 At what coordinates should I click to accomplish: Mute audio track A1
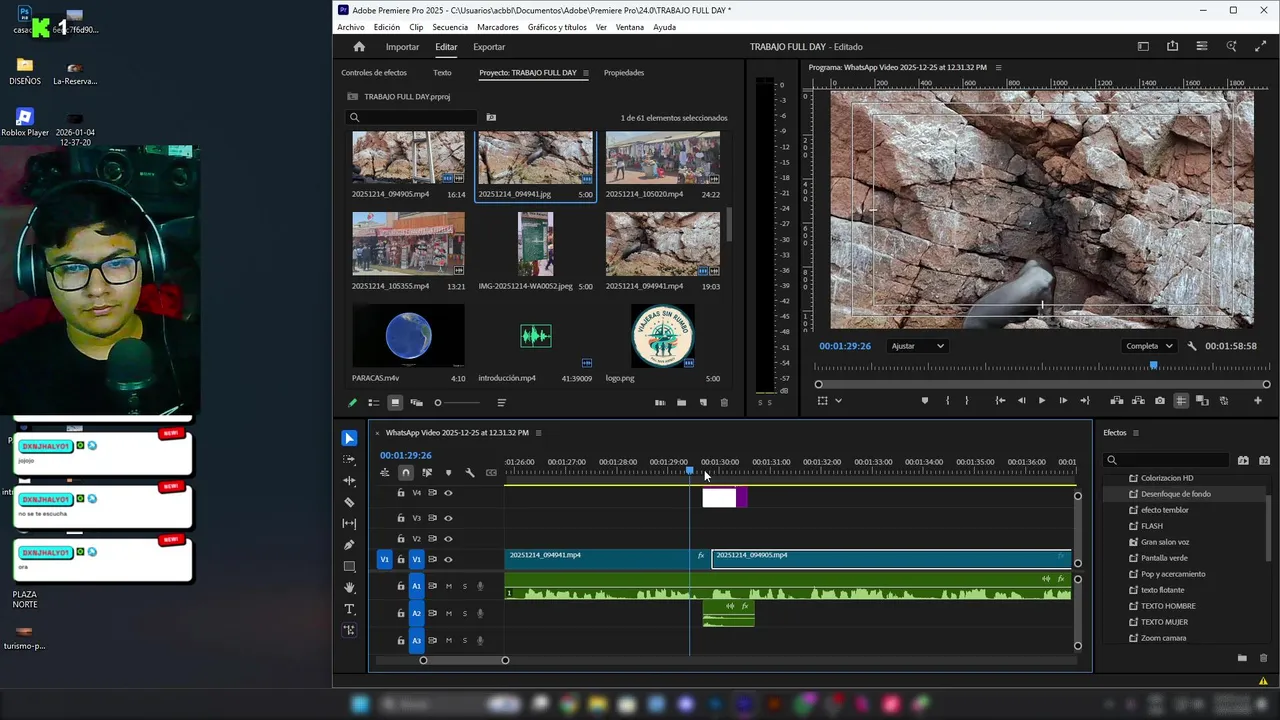(x=448, y=586)
